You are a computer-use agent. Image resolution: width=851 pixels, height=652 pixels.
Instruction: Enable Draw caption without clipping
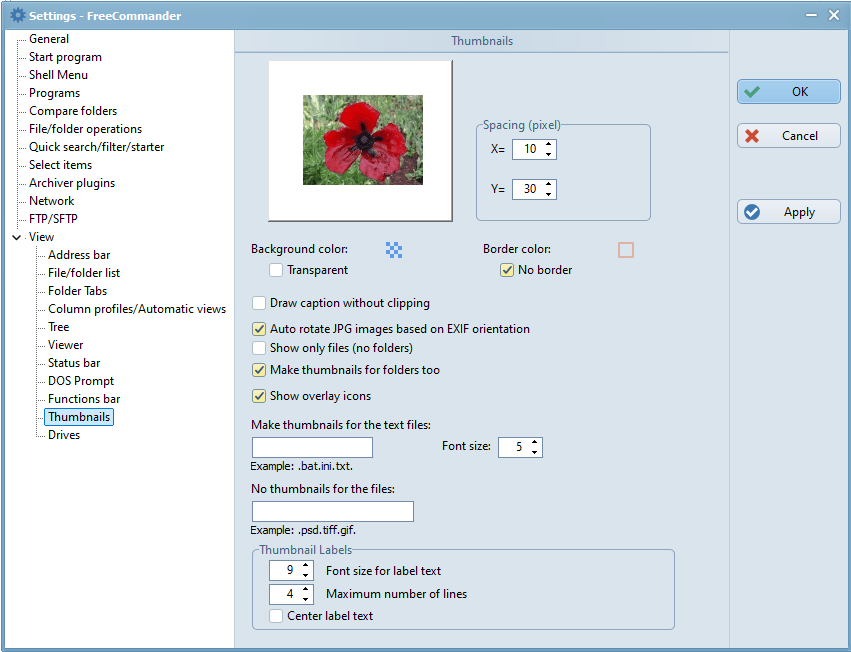point(259,303)
